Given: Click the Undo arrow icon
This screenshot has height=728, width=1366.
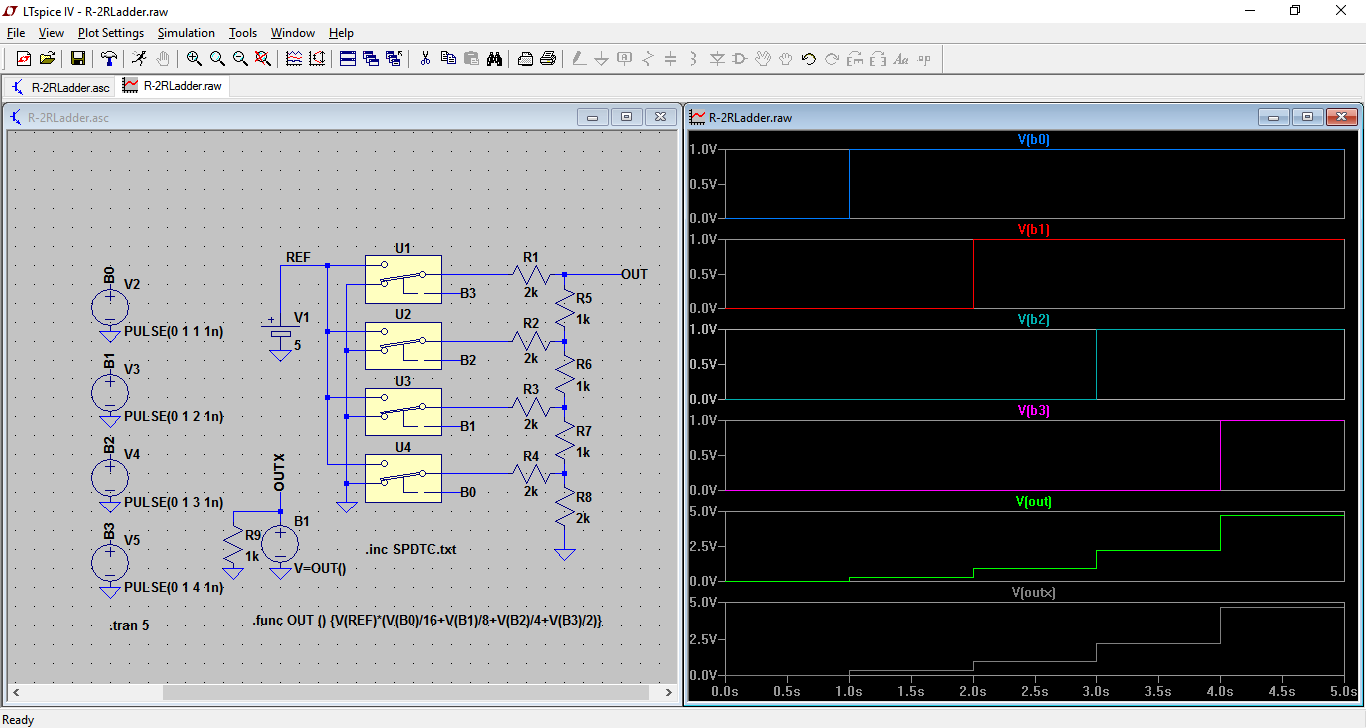Looking at the screenshot, I should [809, 59].
